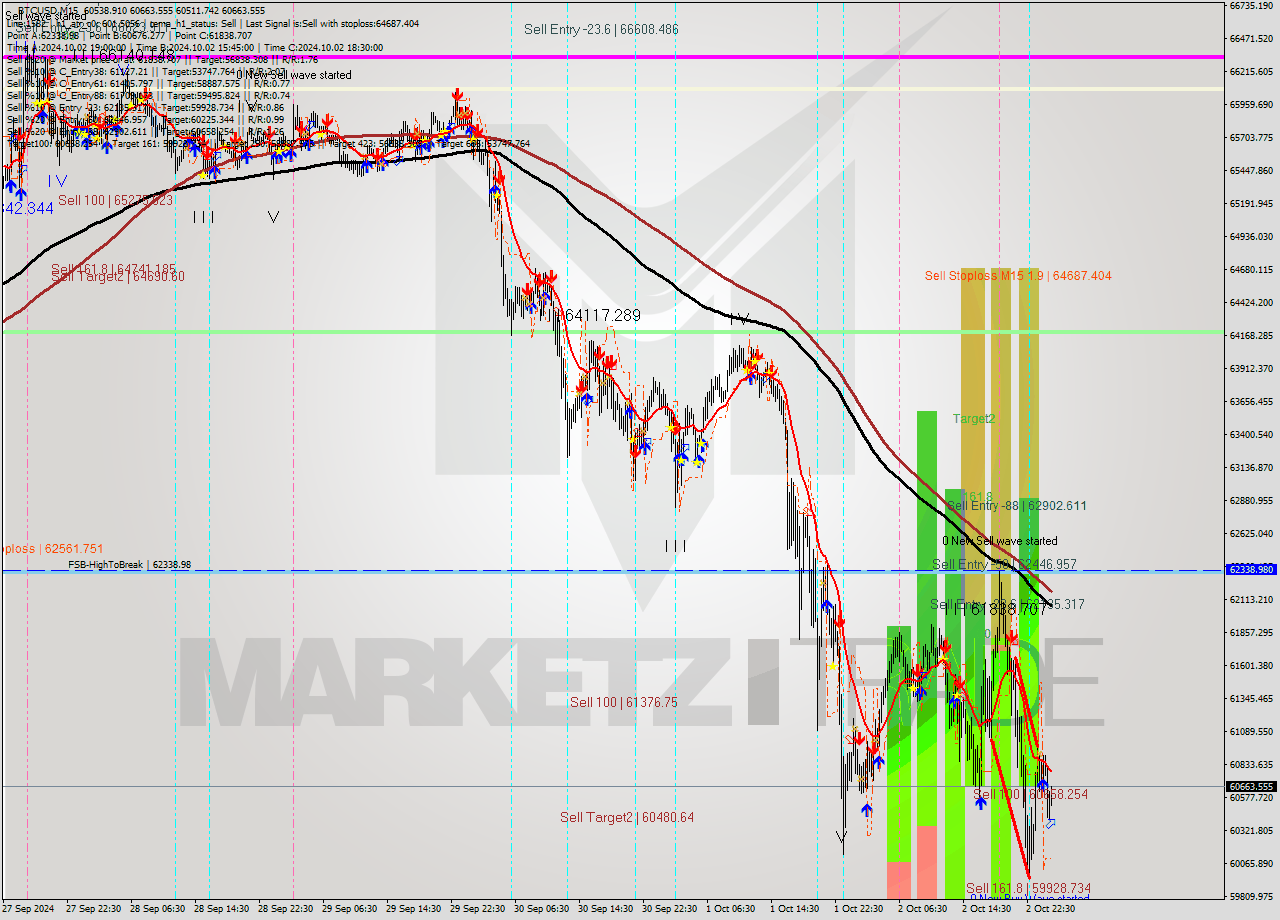Select the 'Sell Stoploss M15 1.9 | 64687.404' label

point(1018,276)
